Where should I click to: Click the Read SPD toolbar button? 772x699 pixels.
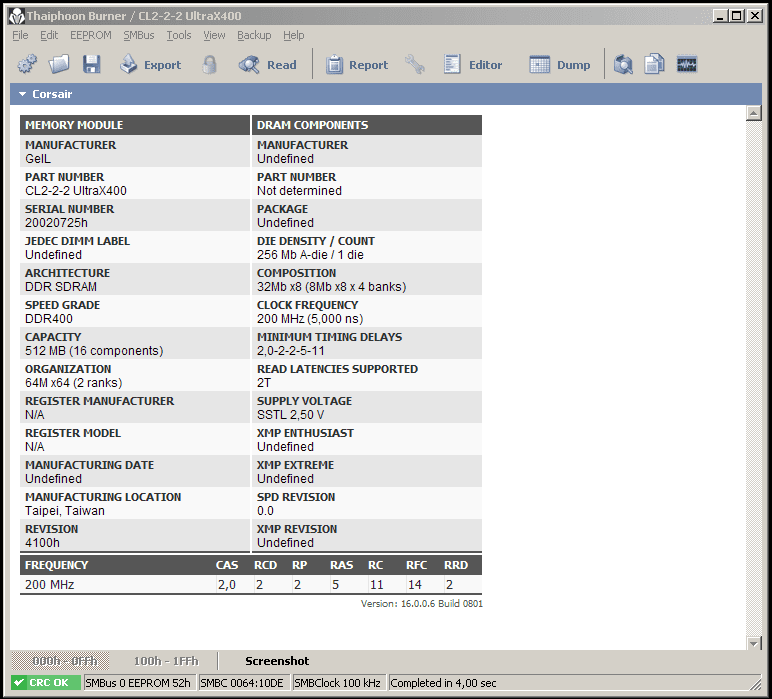pyautogui.click(x=267, y=64)
